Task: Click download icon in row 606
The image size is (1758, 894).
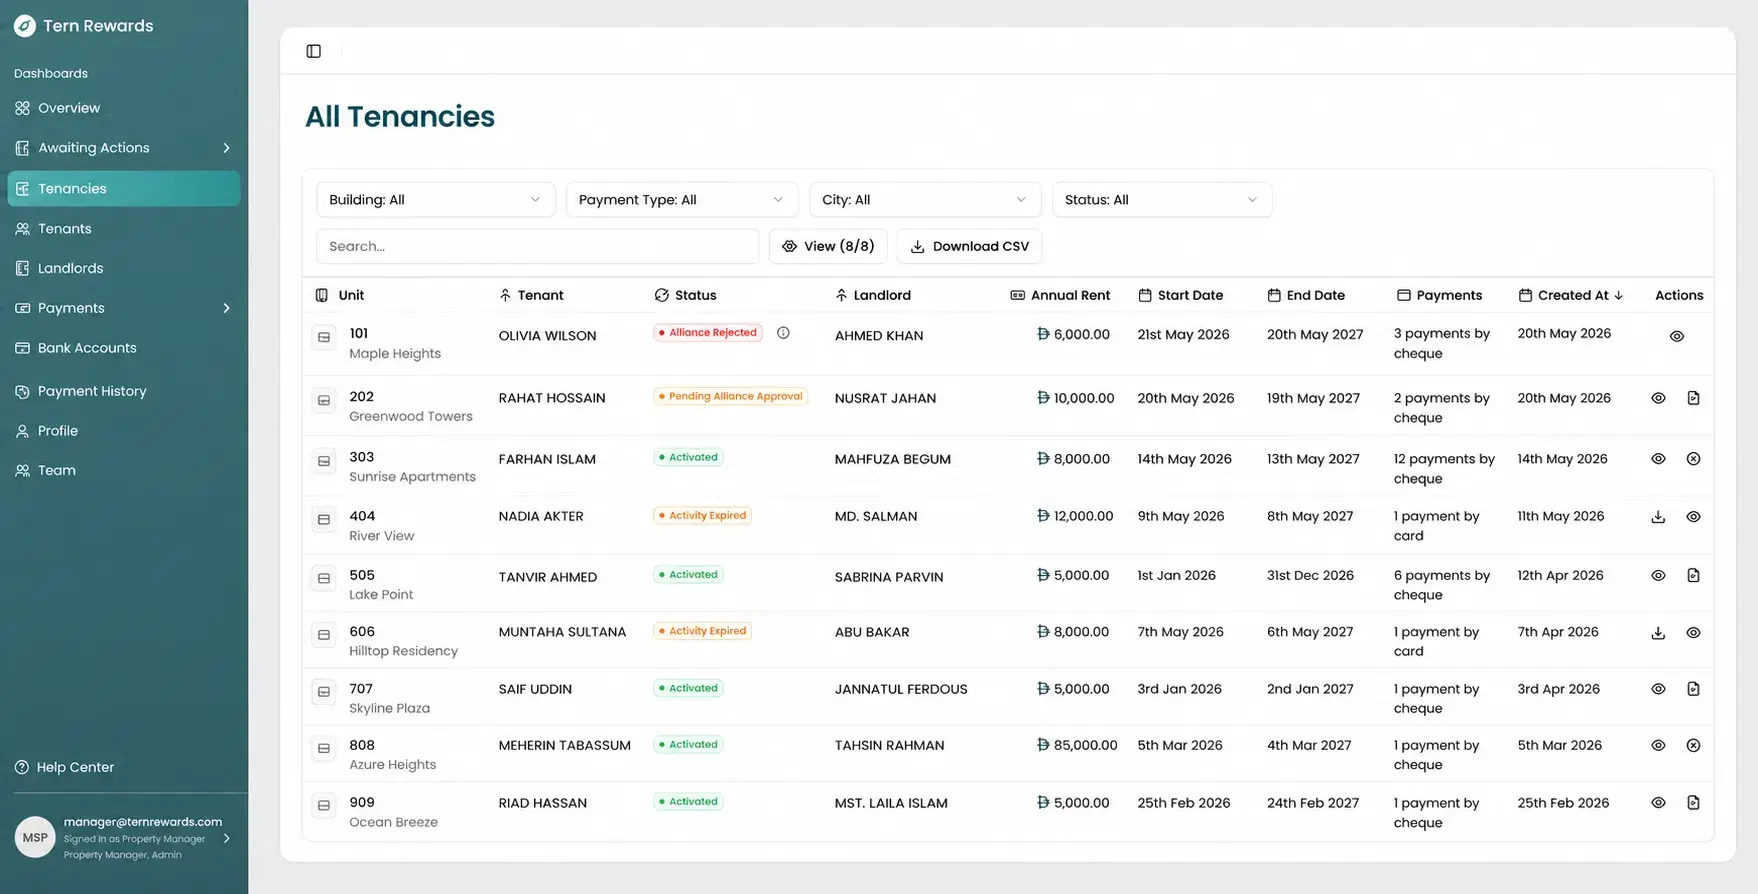Action: (1658, 633)
